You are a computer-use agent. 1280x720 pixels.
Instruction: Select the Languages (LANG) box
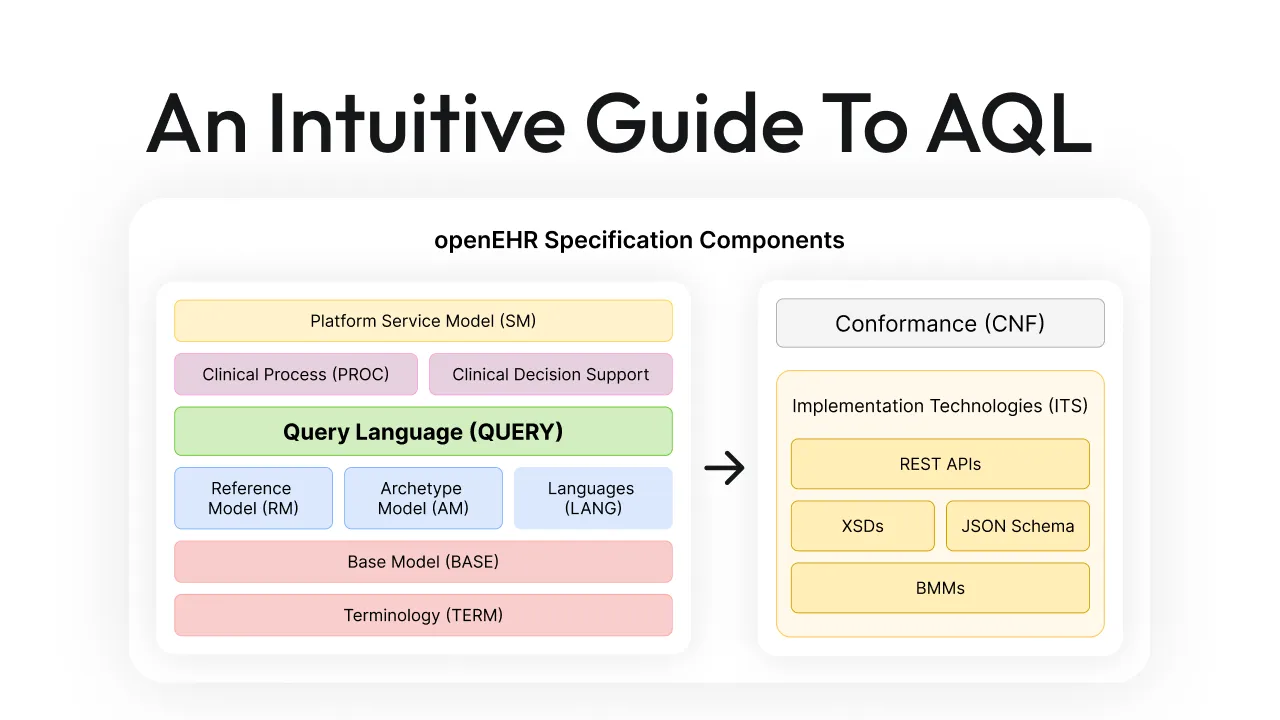(593, 498)
